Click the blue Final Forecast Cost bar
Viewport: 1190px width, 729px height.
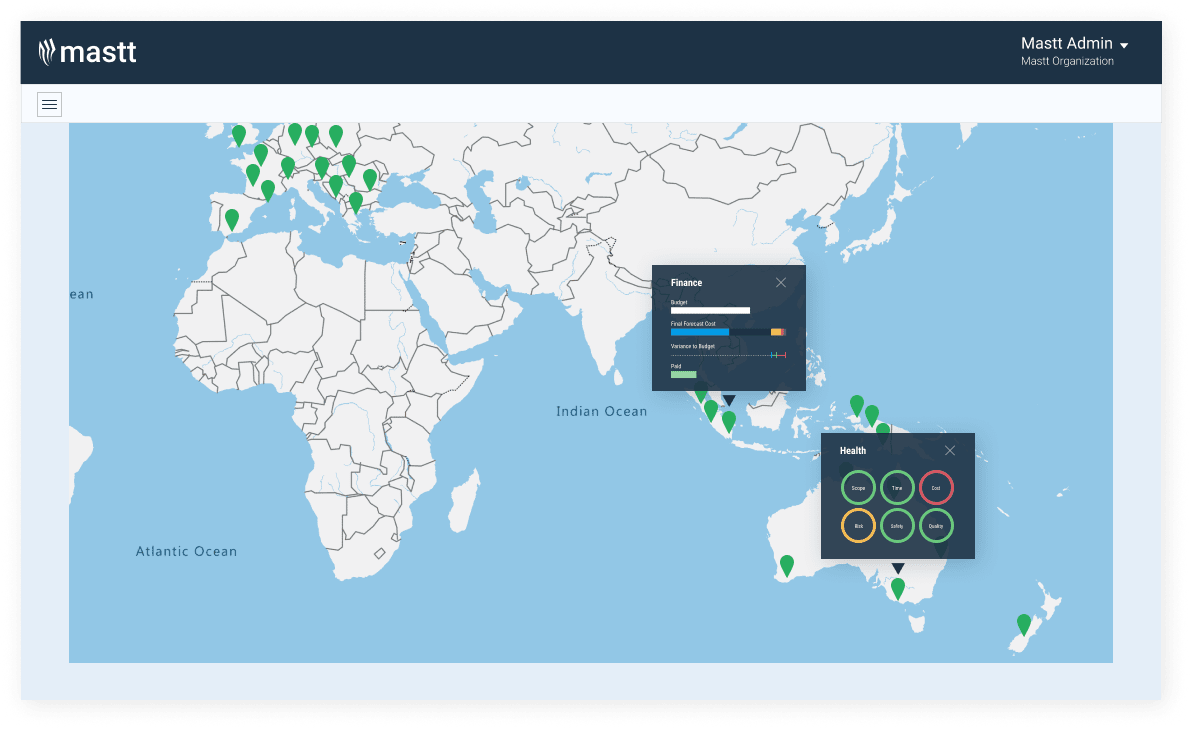[700, 332]
